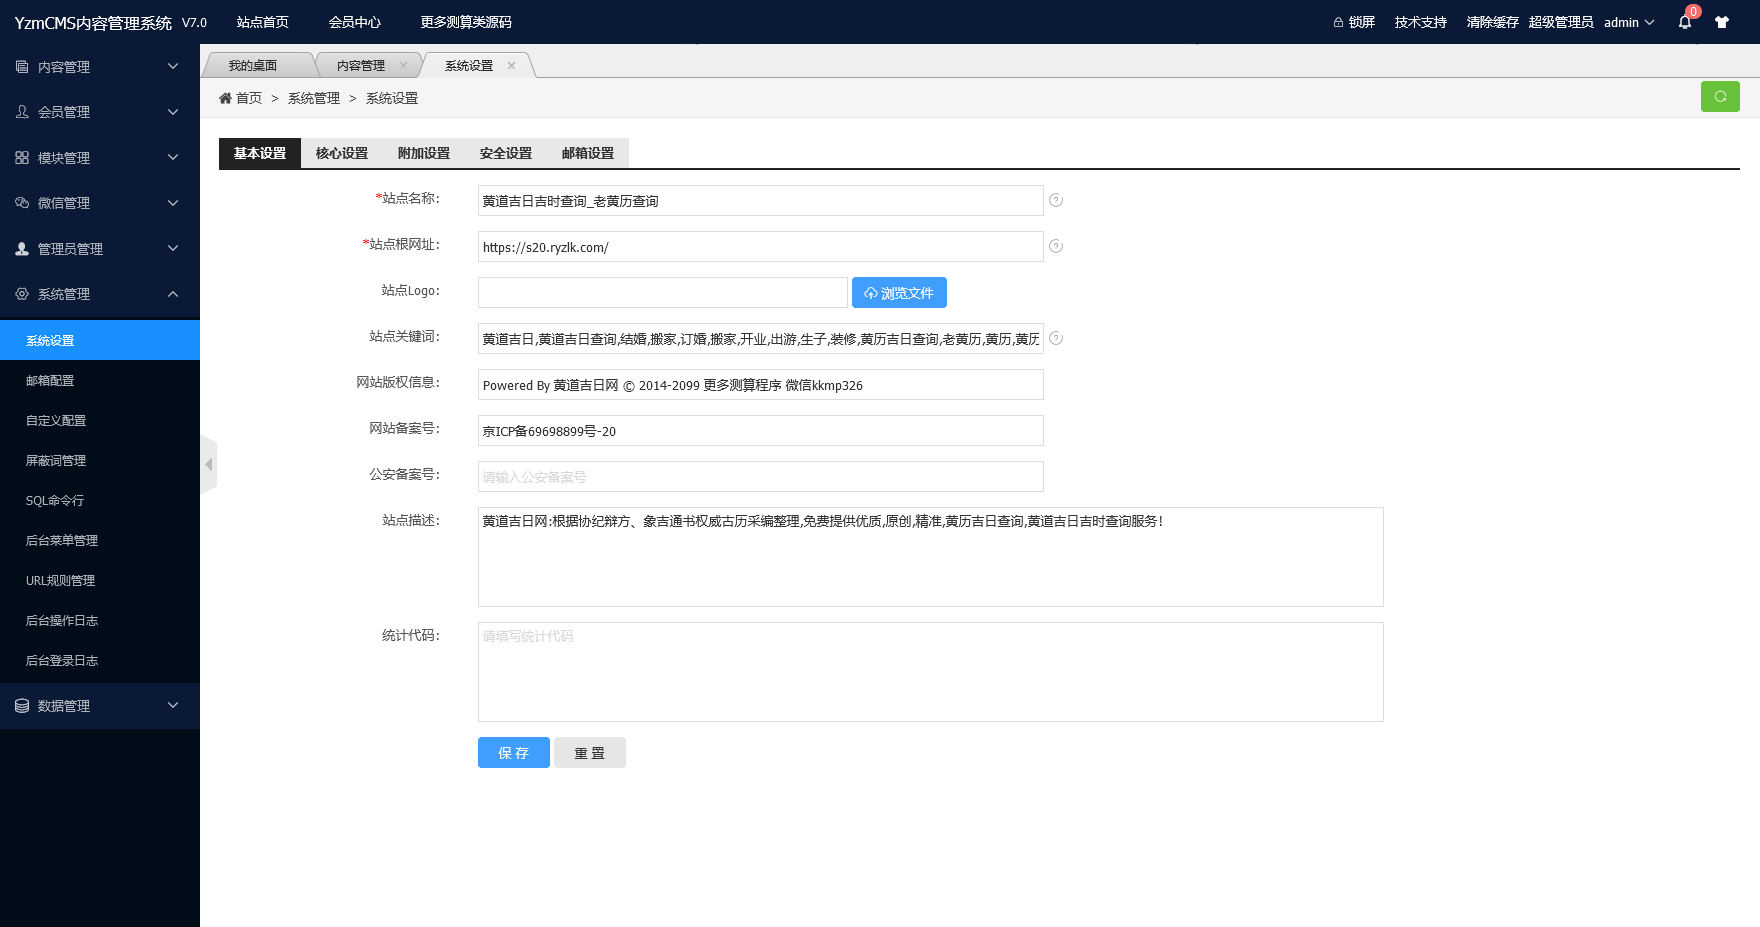1760x927 pixels.
Task: Click the 公安备案号 input field
Action: [760, 477]
